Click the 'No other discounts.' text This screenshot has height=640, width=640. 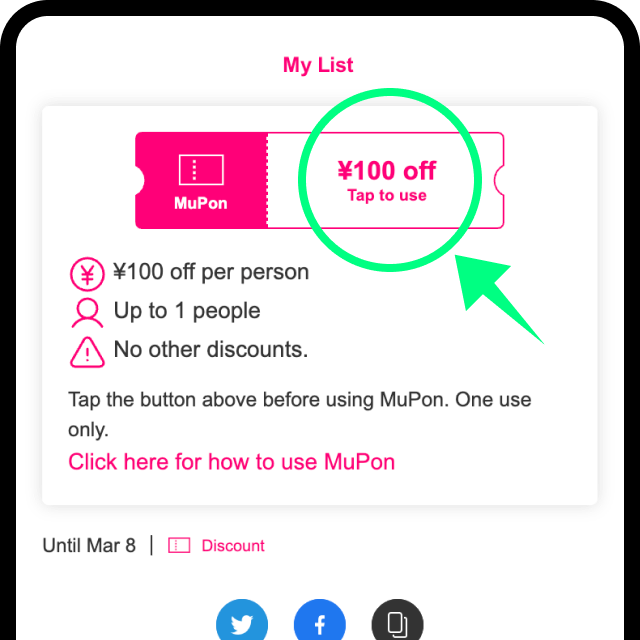click(211, 349)
